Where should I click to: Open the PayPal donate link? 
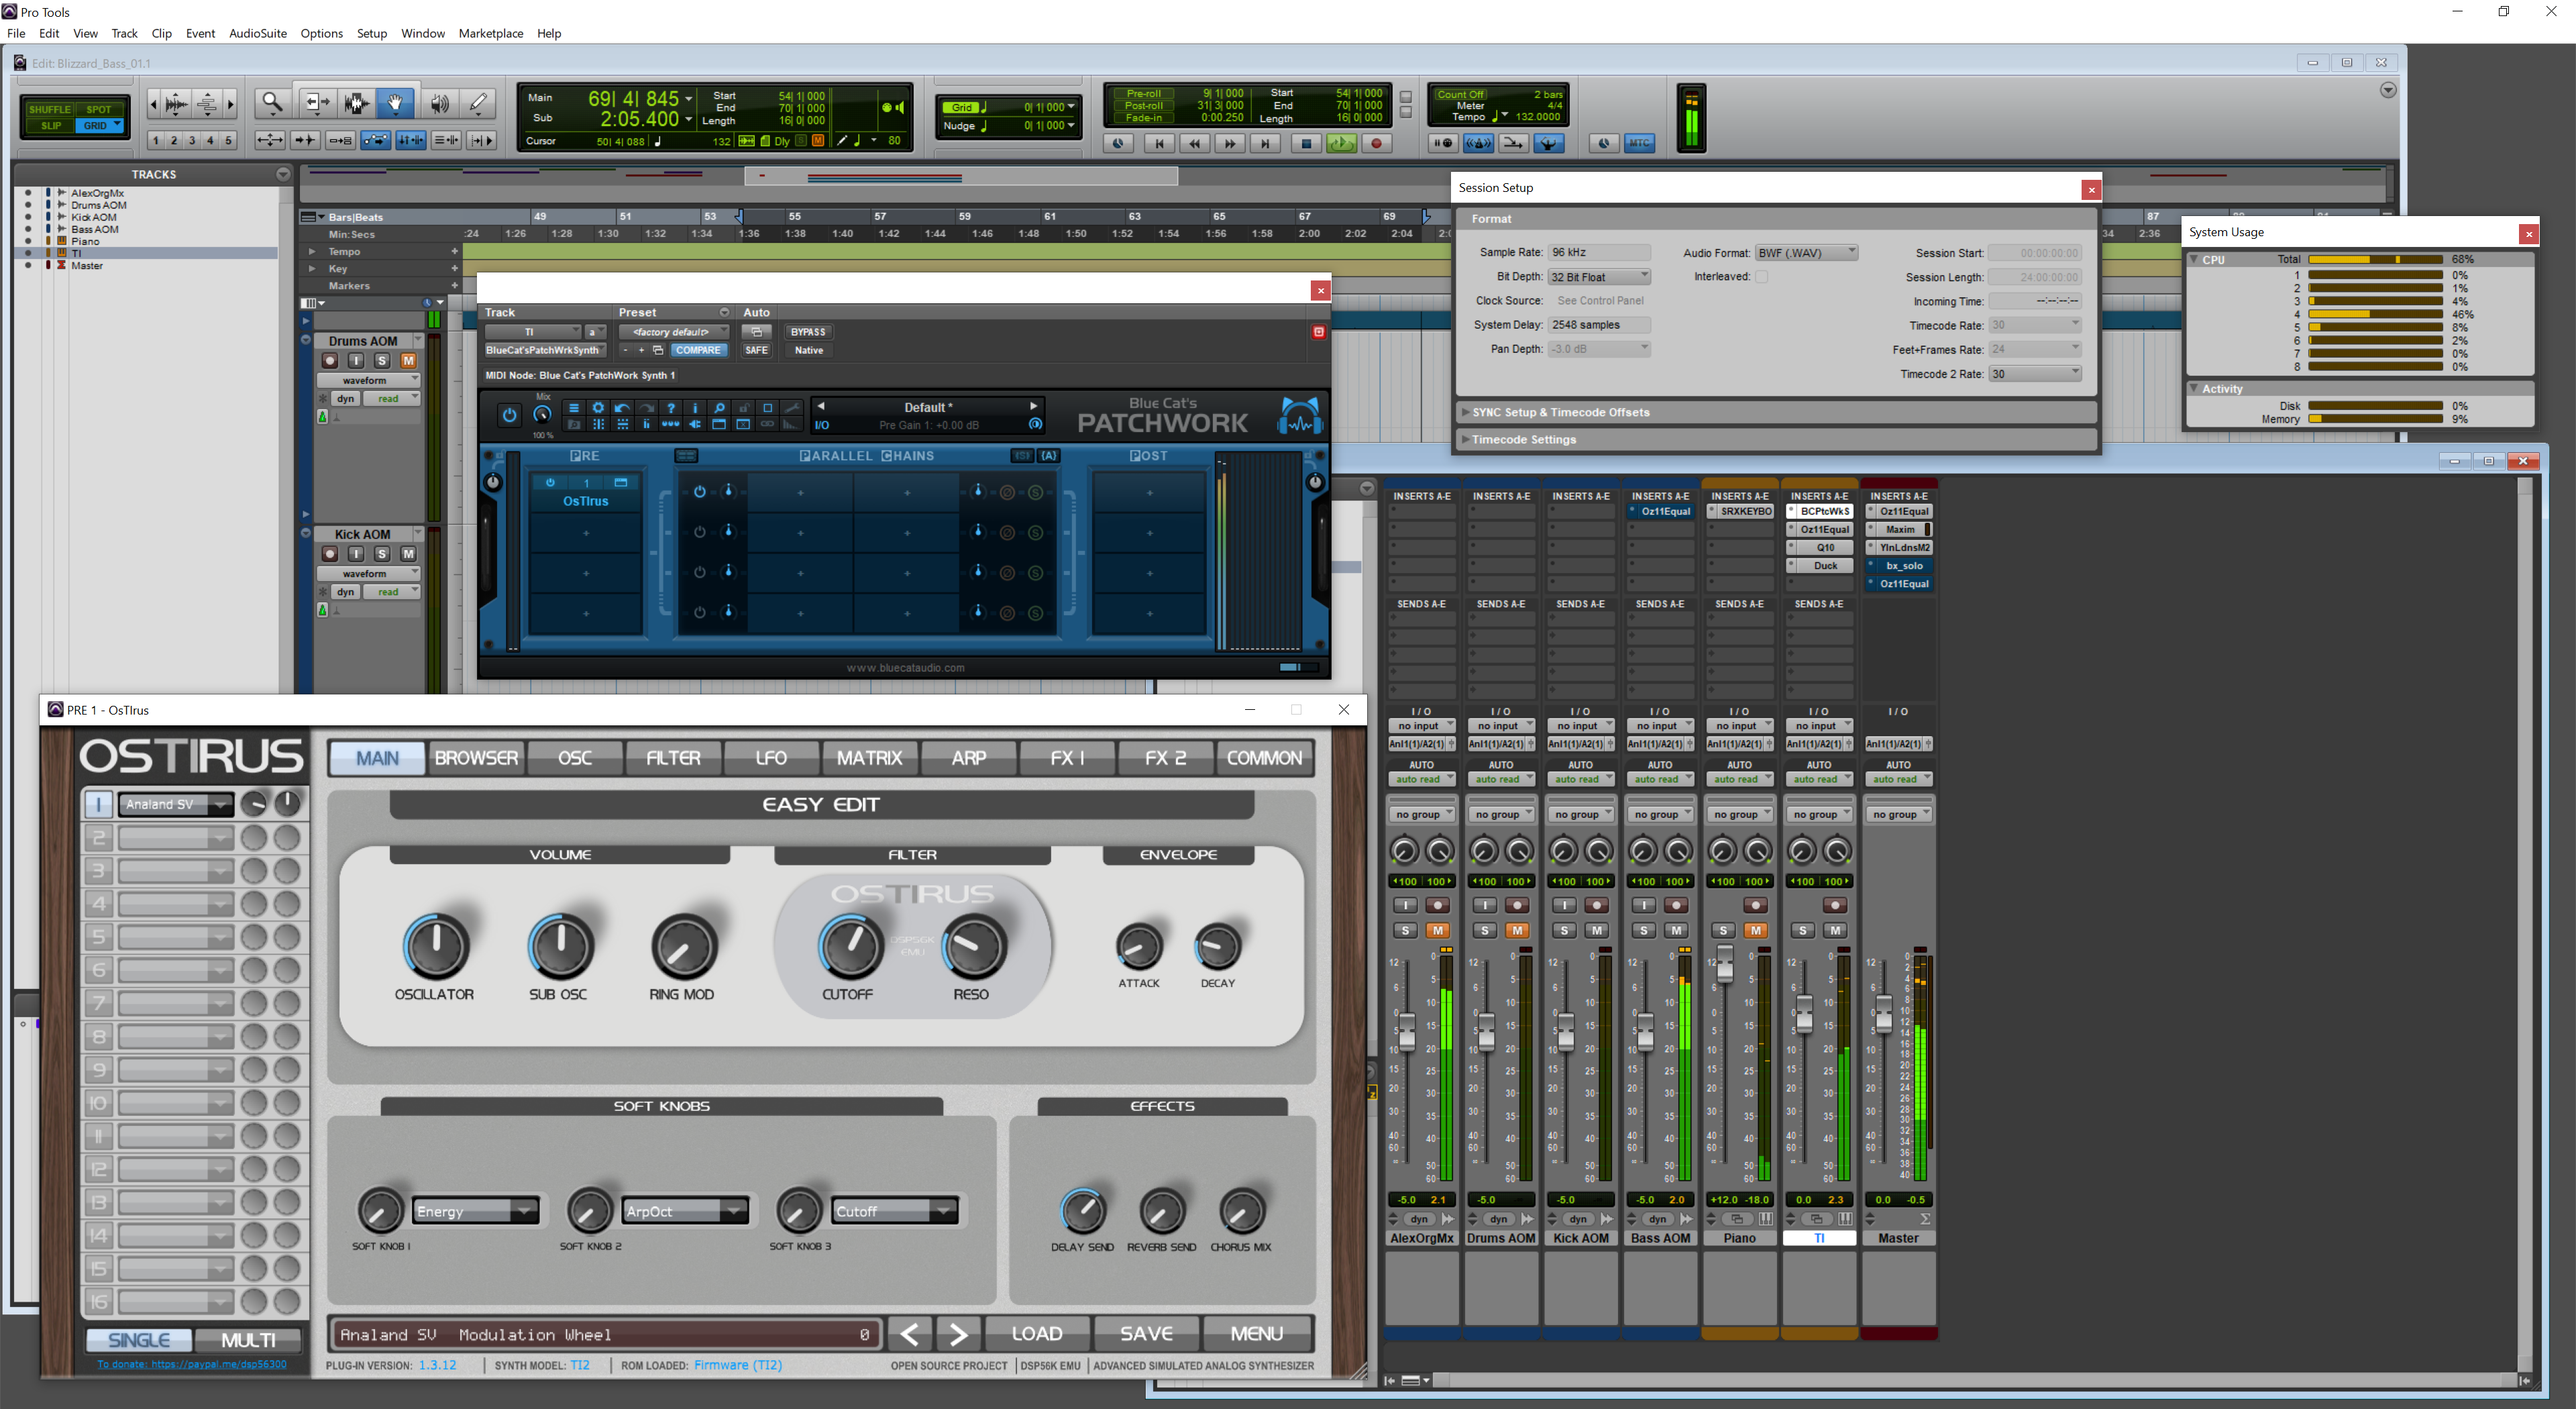(192, 1365)
